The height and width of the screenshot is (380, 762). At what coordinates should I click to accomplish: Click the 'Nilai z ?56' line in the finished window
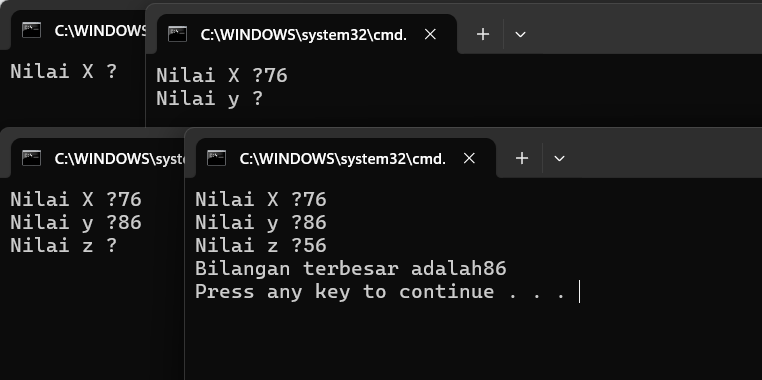(x=260, y=245)
